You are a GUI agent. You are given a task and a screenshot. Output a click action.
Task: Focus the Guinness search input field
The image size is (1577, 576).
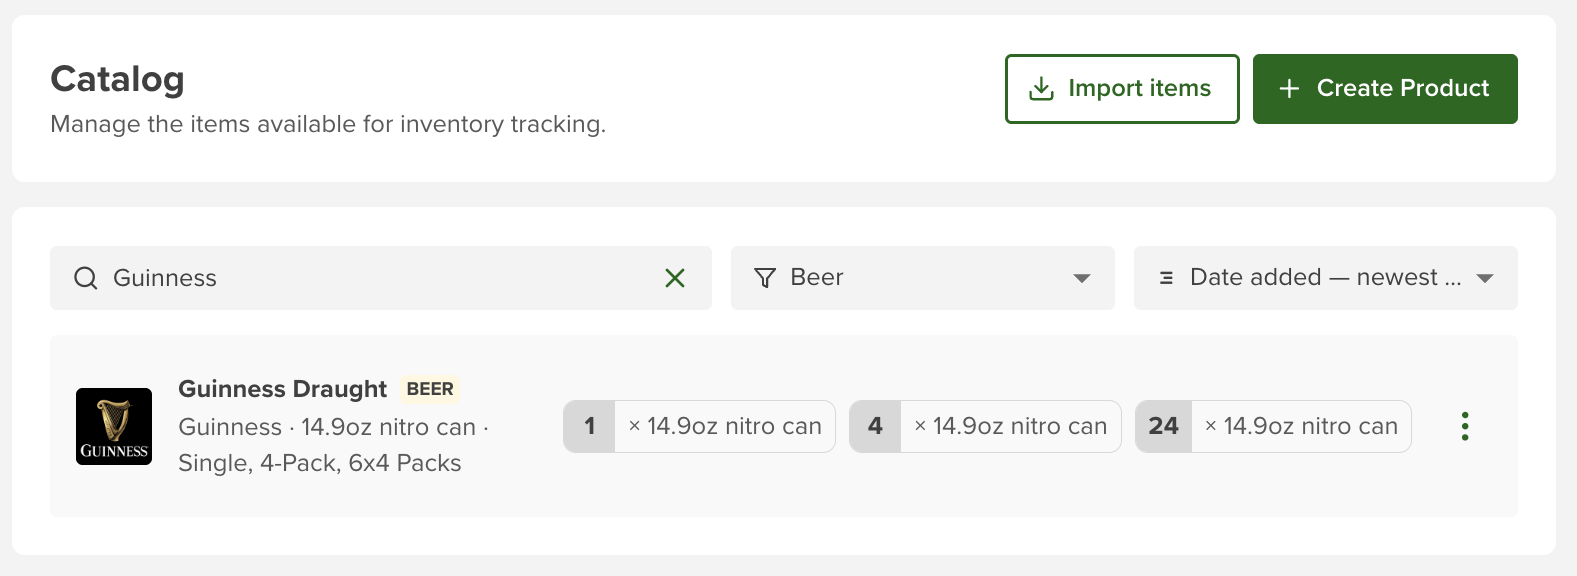(381, 278)
